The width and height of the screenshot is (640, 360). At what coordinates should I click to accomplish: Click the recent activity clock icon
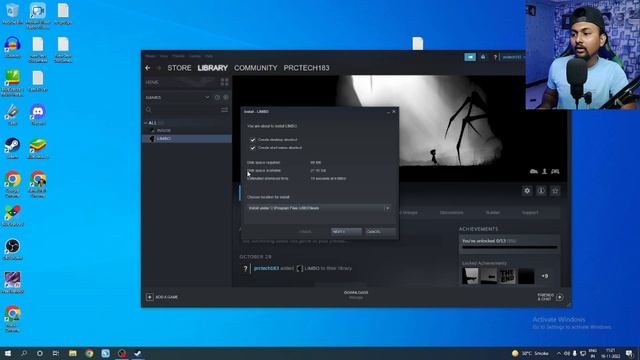click(x=217, y=98)
